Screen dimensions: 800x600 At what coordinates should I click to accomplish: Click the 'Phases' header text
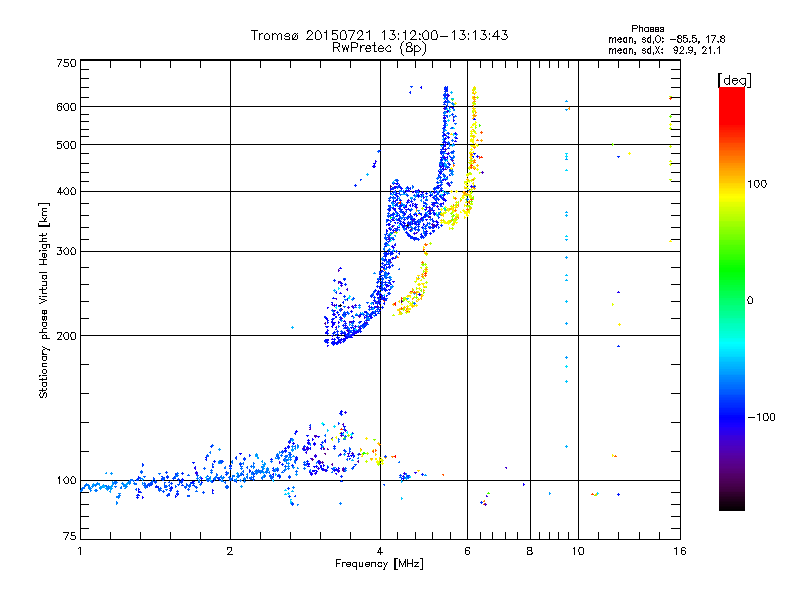point(647,29)
